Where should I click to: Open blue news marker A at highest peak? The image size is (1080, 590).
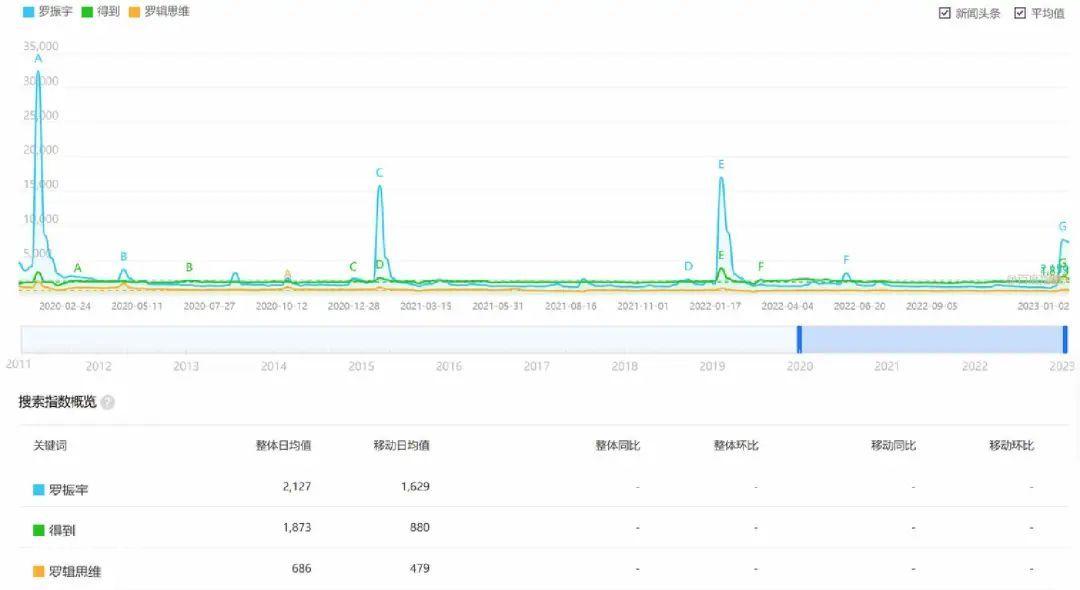point(38,59)
